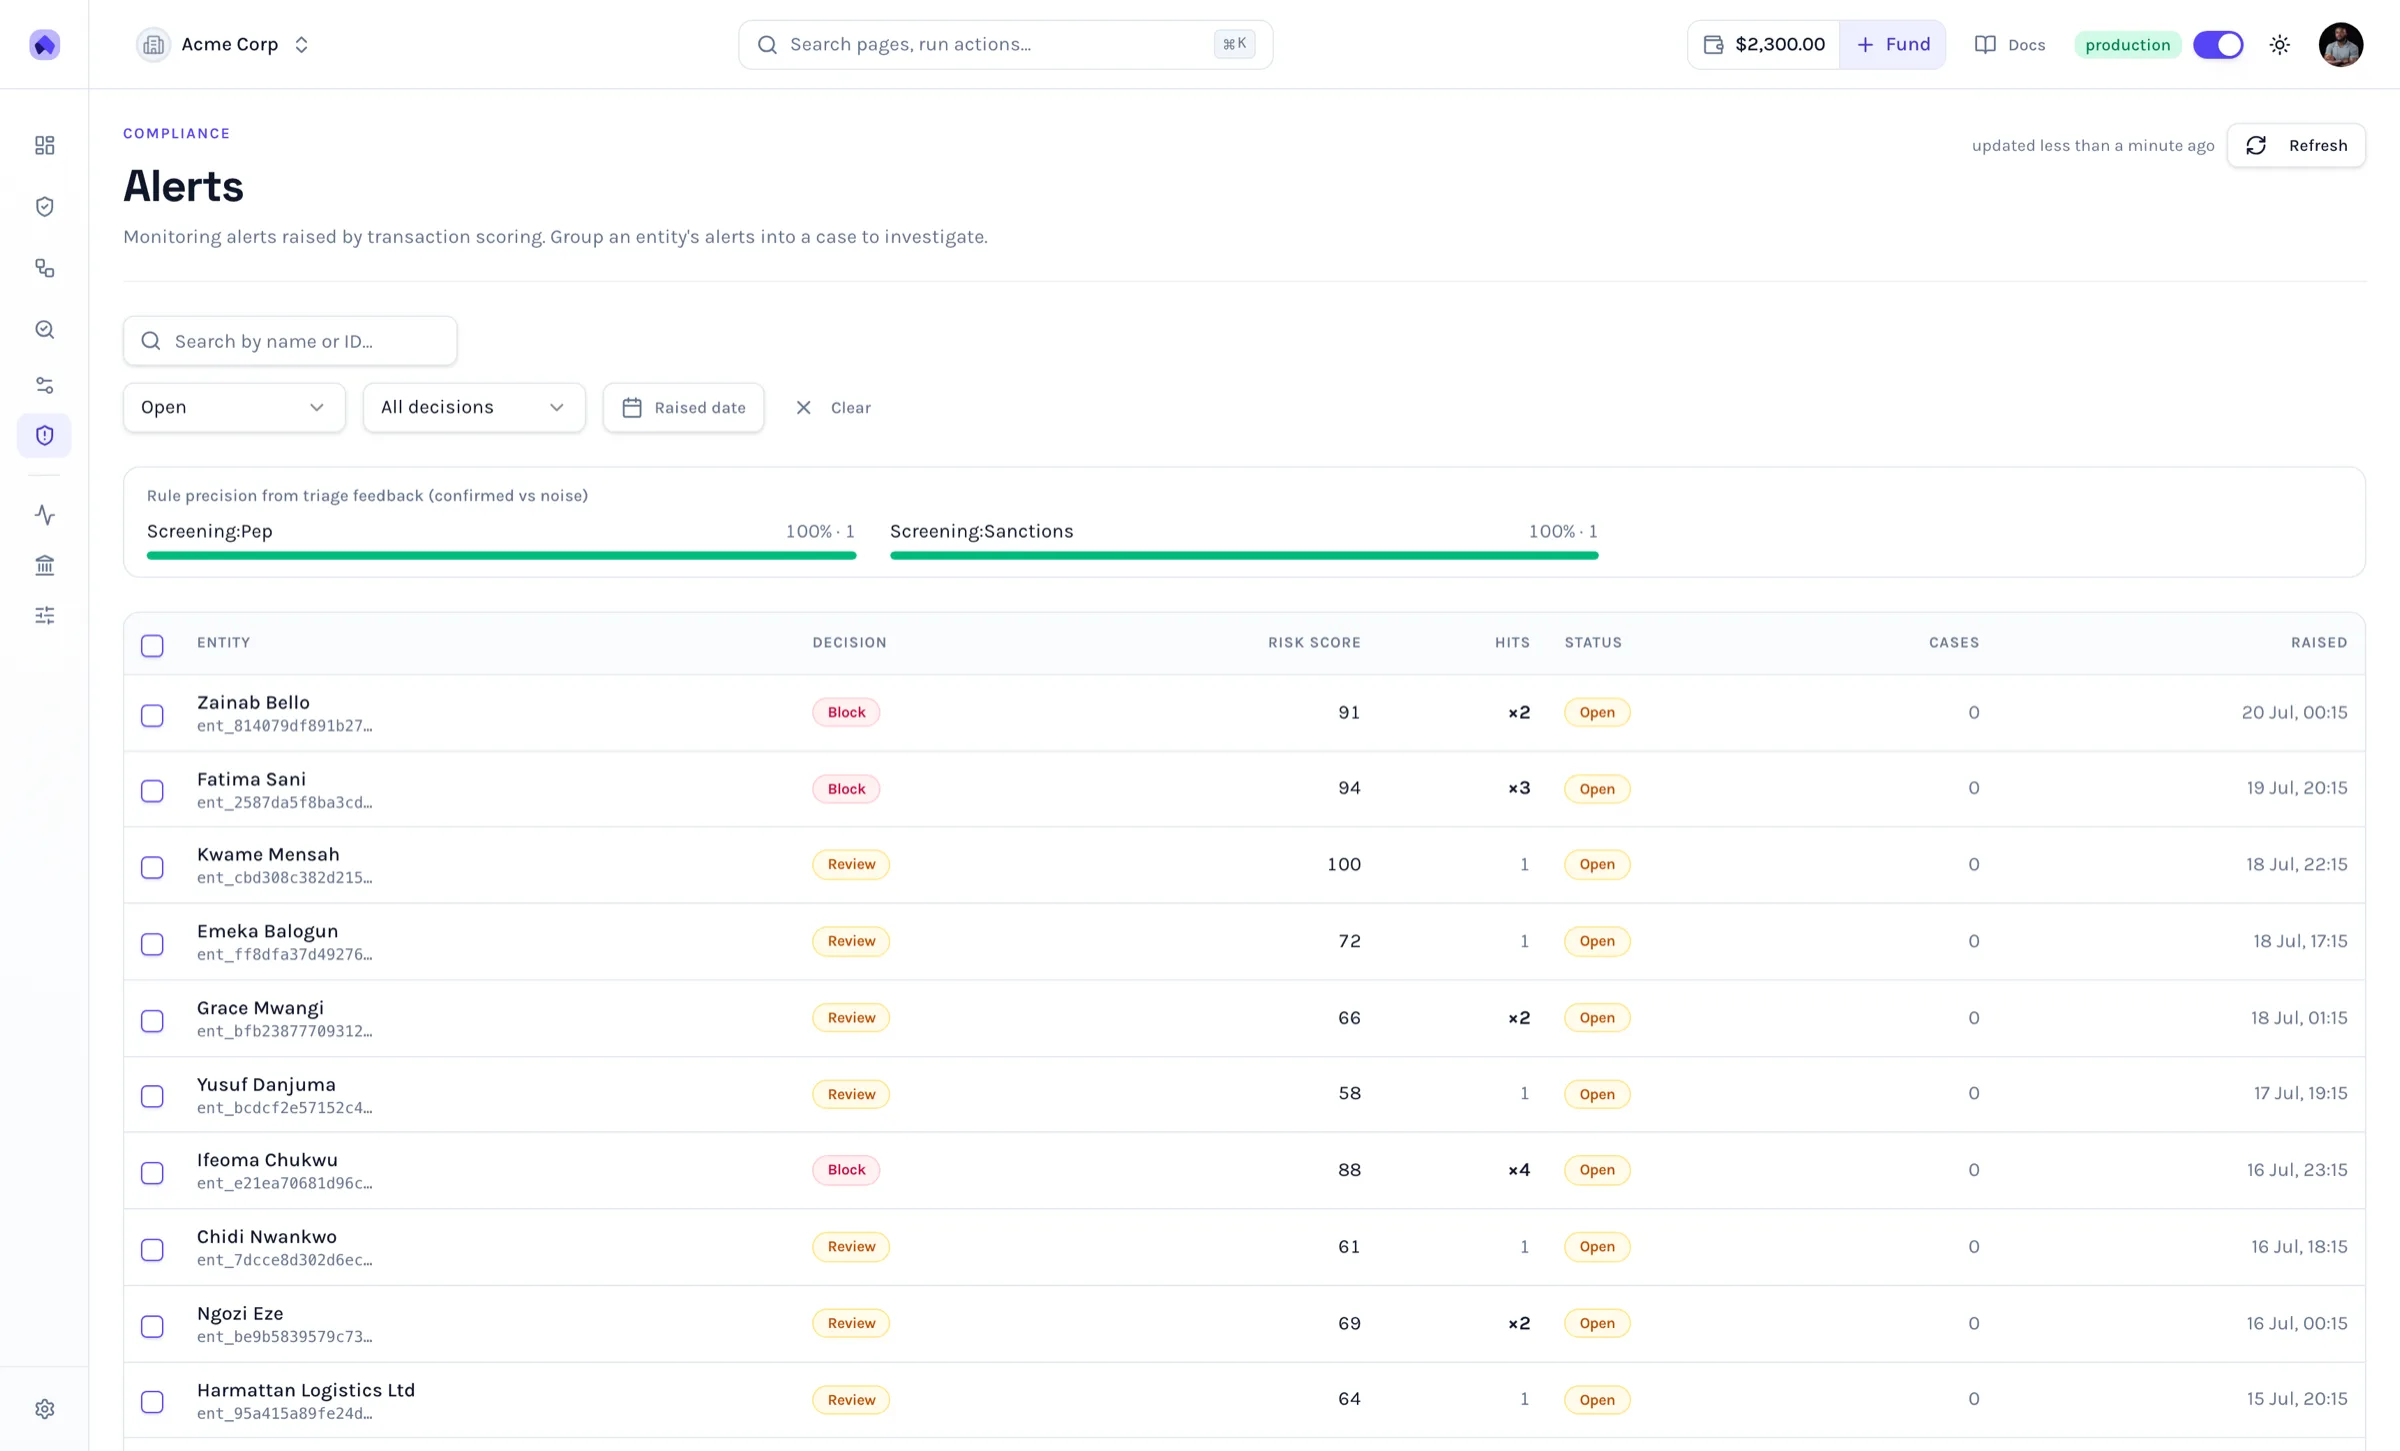Open the Open status filter dropdown
Image resolution: width=2400 pixels, height=1451 pixels.
coord(234,407)
